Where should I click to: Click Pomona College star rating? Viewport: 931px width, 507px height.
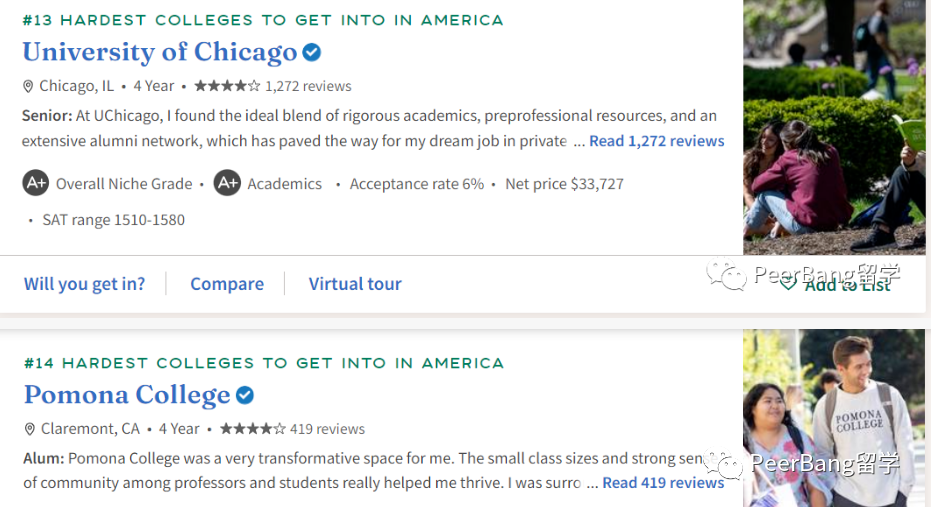[253, 429]
